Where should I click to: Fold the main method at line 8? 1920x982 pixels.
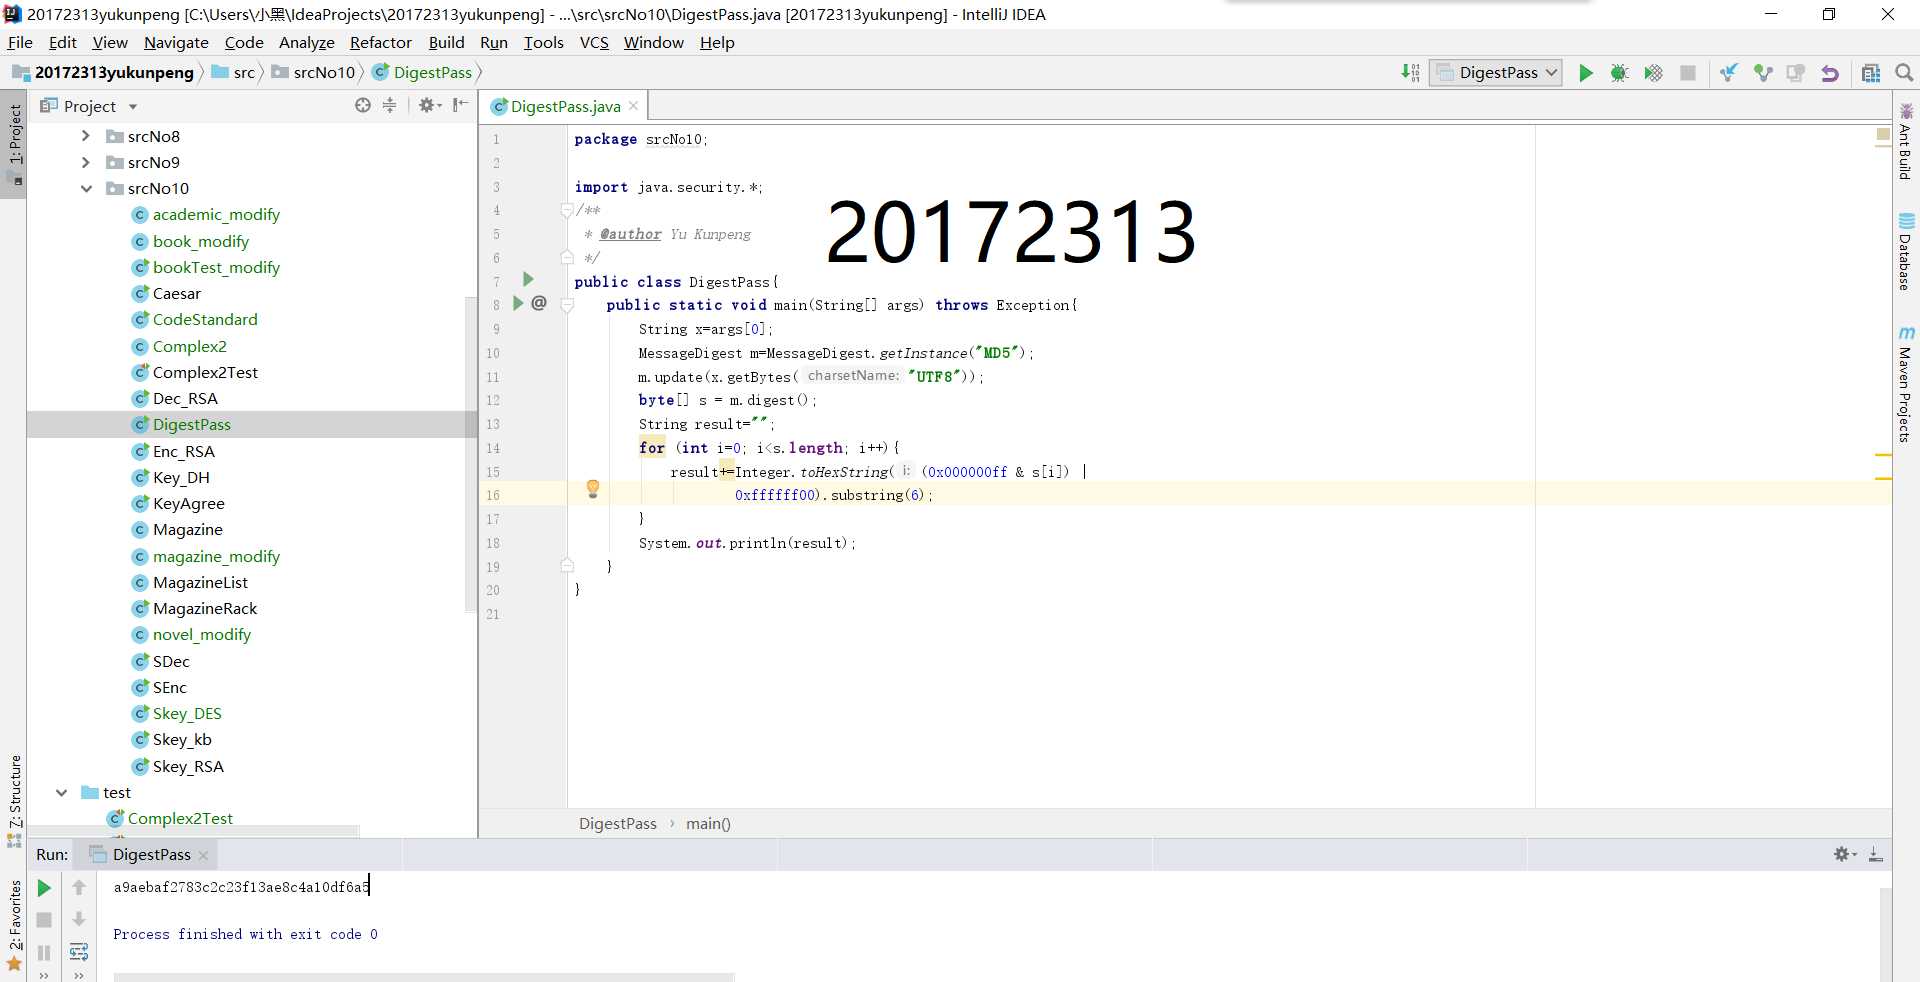click(567, 305)
